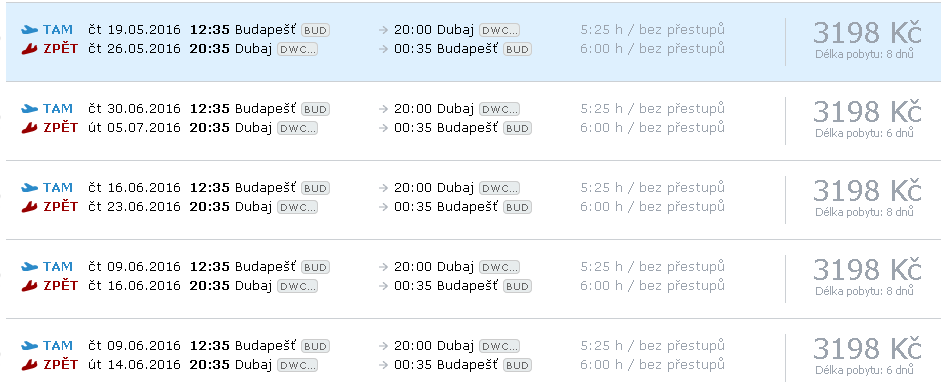Click the DWC badge on the 19.05.2016 arrival
947x388 pixels.
499,30
